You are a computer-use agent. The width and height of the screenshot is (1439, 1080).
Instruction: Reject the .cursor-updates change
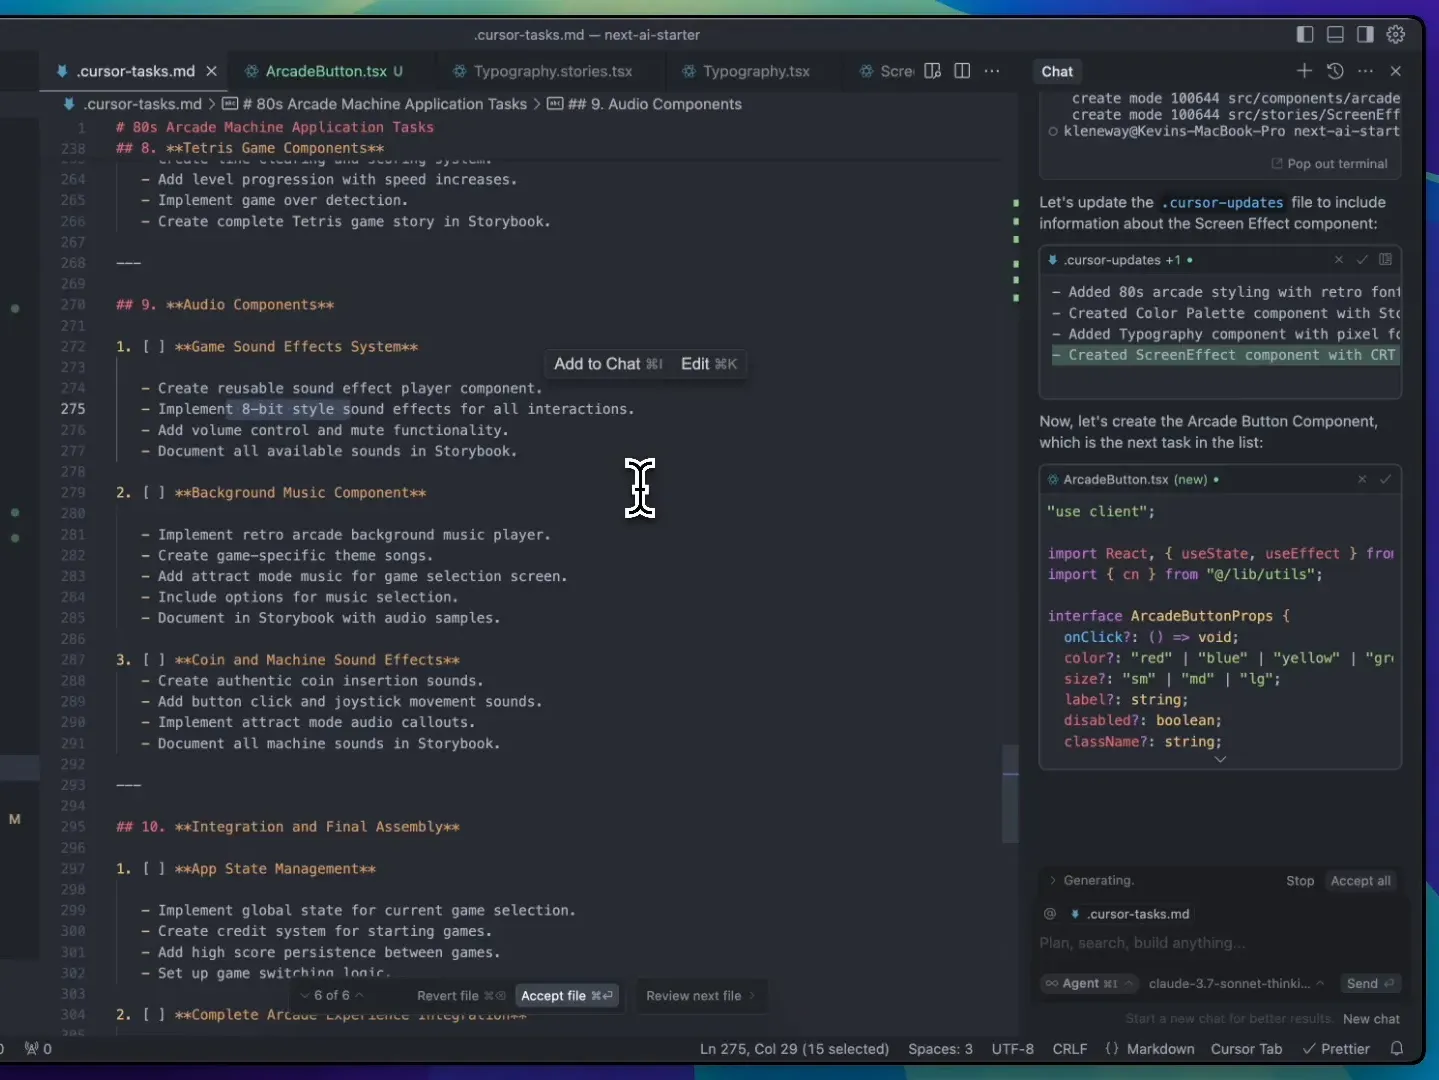point(1339,260)
